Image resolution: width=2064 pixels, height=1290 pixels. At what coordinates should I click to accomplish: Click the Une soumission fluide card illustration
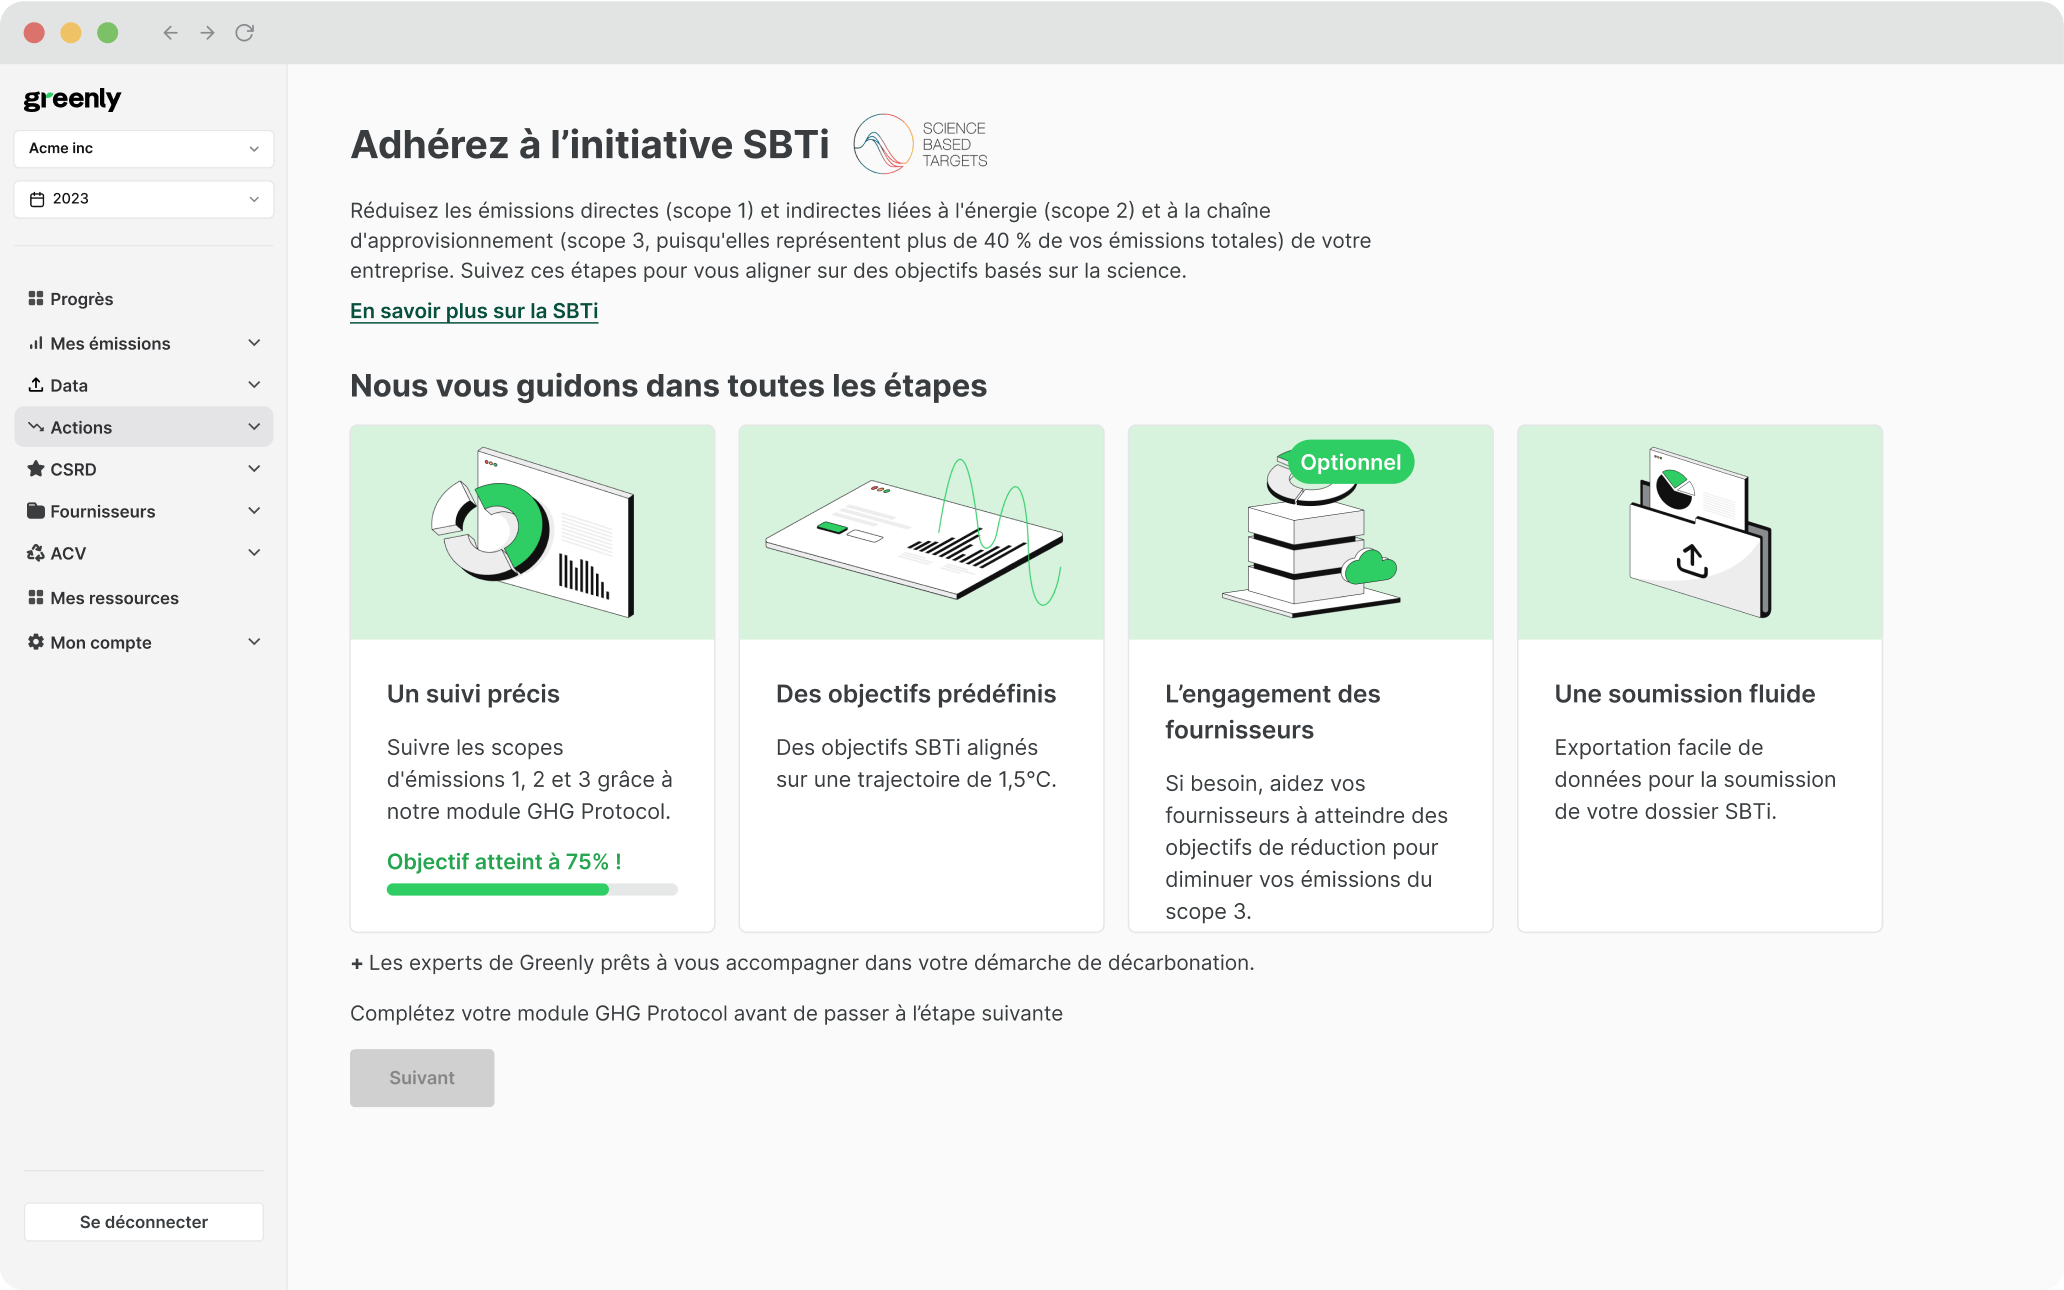(1700, 532)
